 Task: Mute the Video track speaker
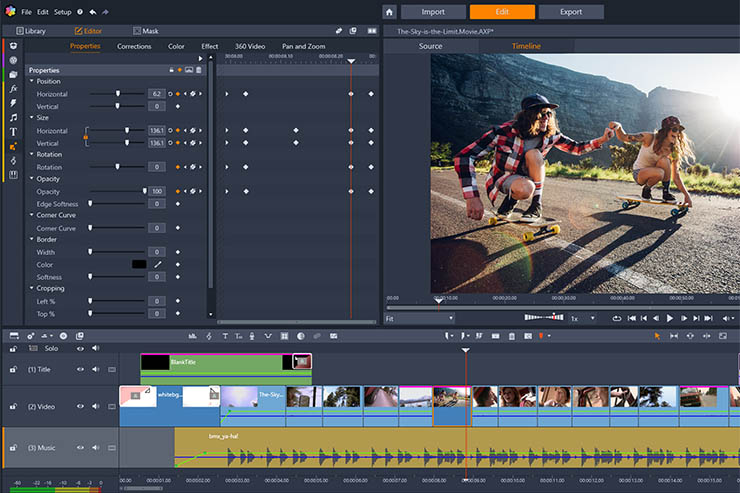coord(96,406)
